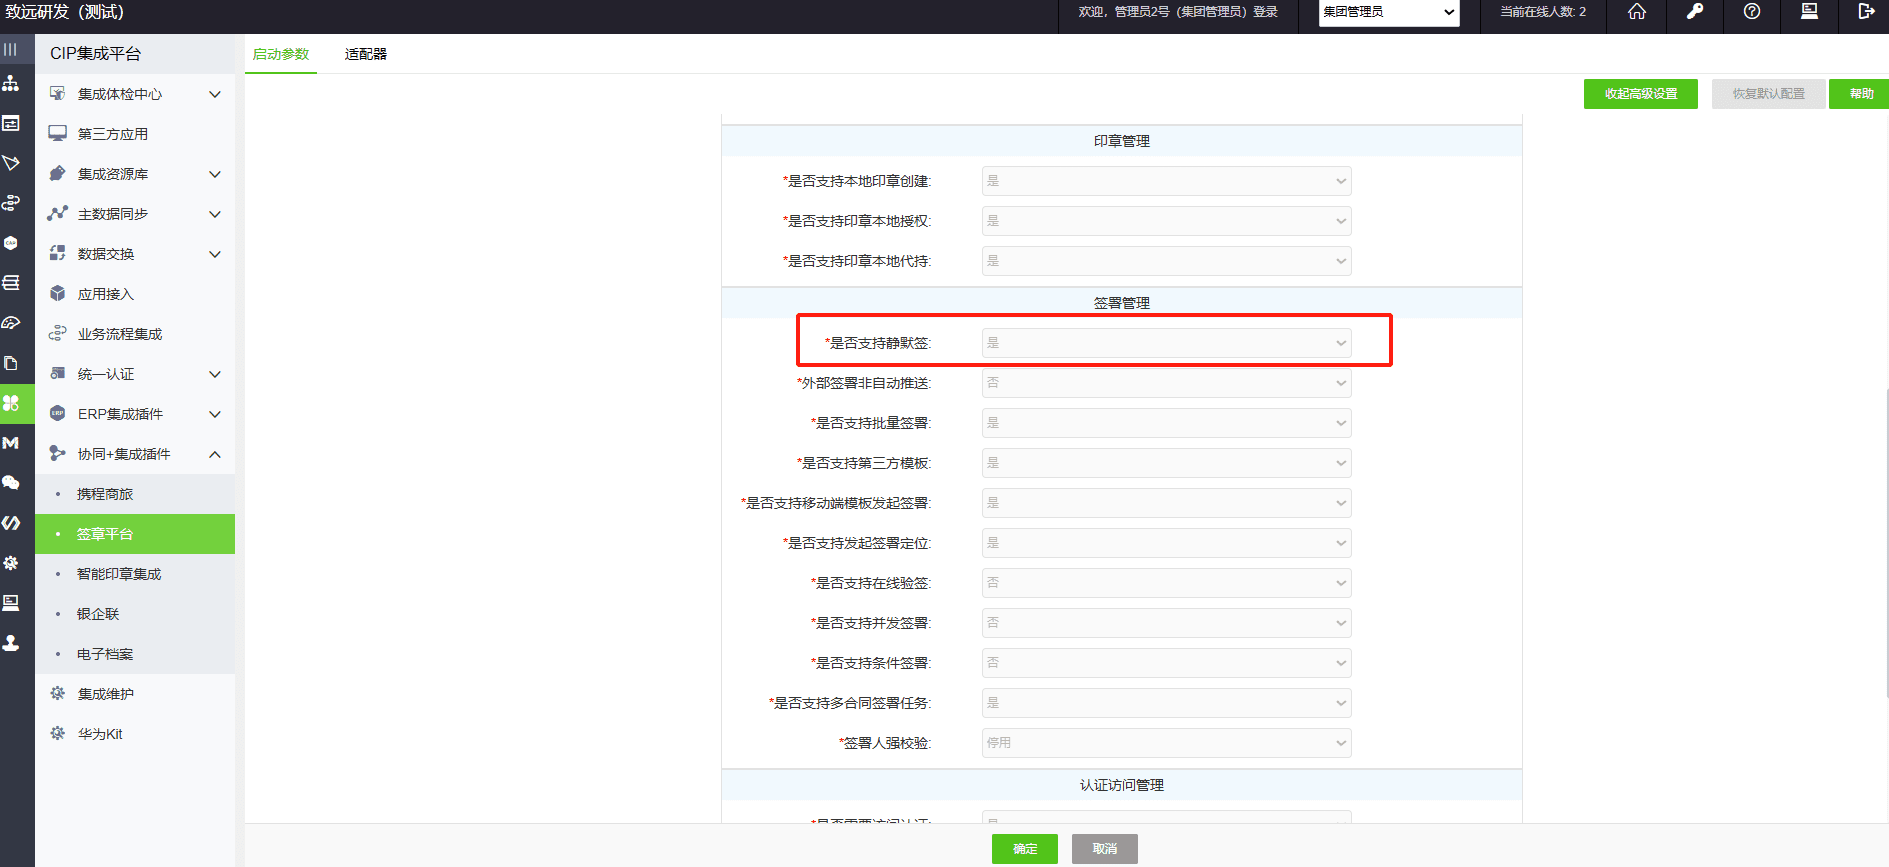
Task: Log out using the exit icon
Action: coord(1866,12)
